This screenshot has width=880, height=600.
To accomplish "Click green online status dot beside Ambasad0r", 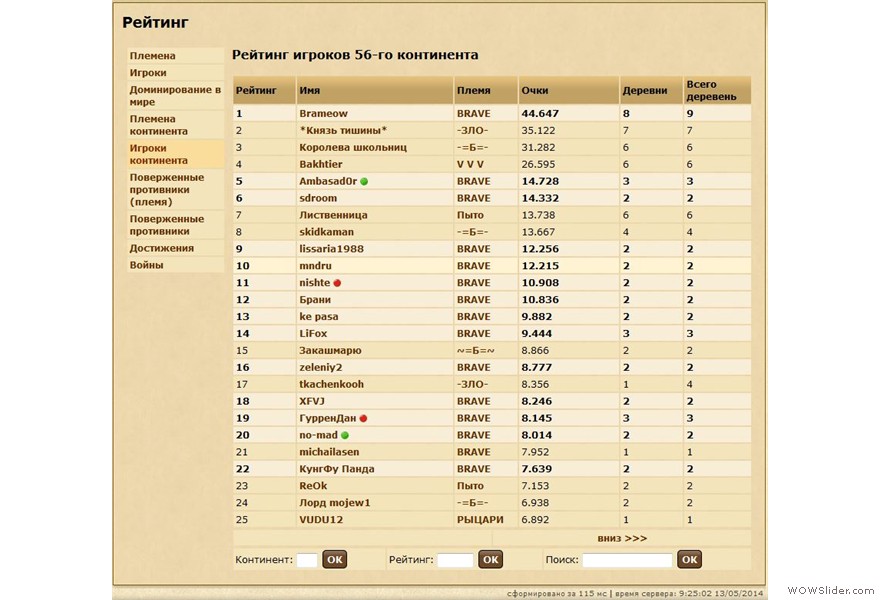I will 364,181.
